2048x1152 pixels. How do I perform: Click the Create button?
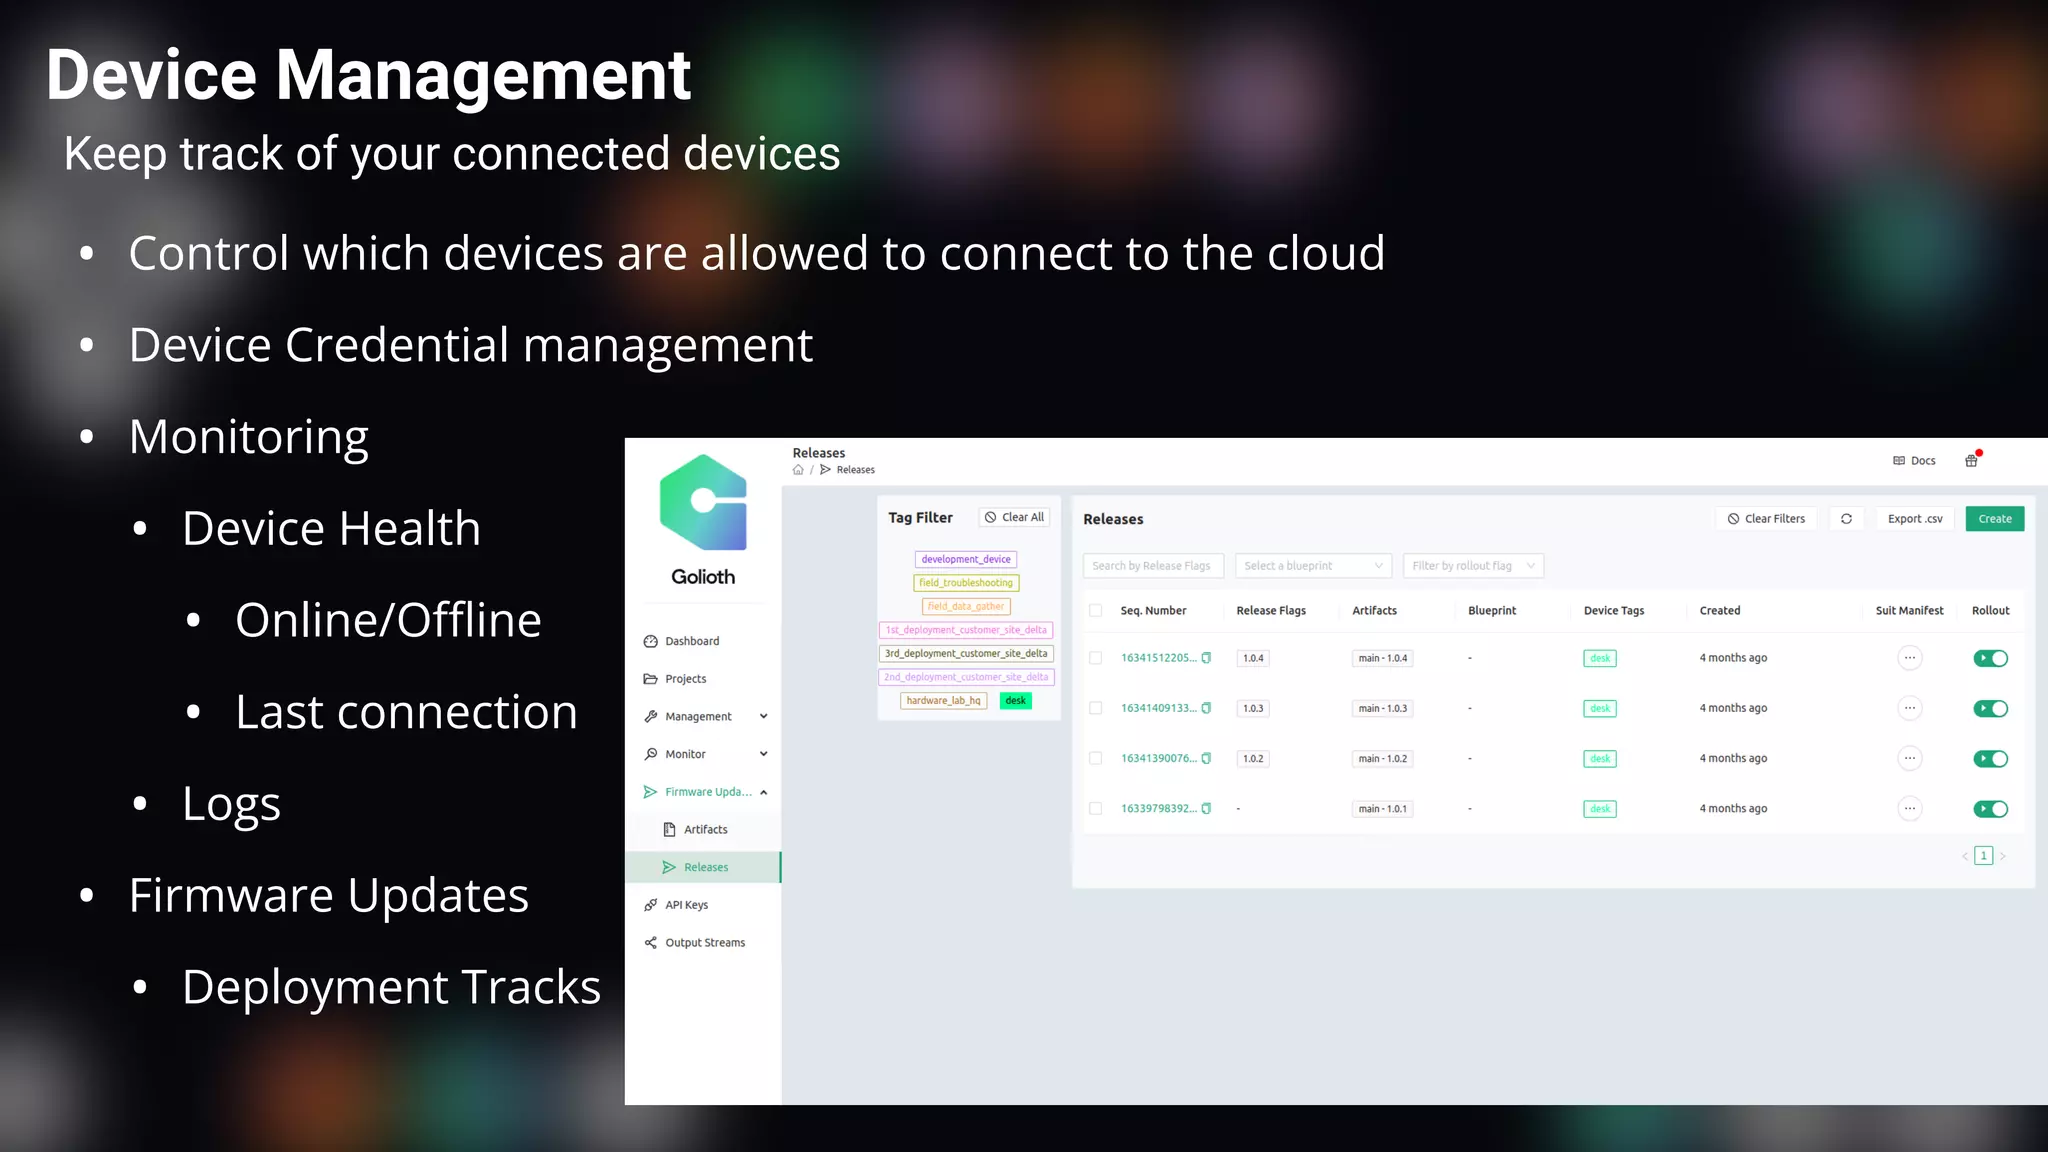(x=1994, y=519)
